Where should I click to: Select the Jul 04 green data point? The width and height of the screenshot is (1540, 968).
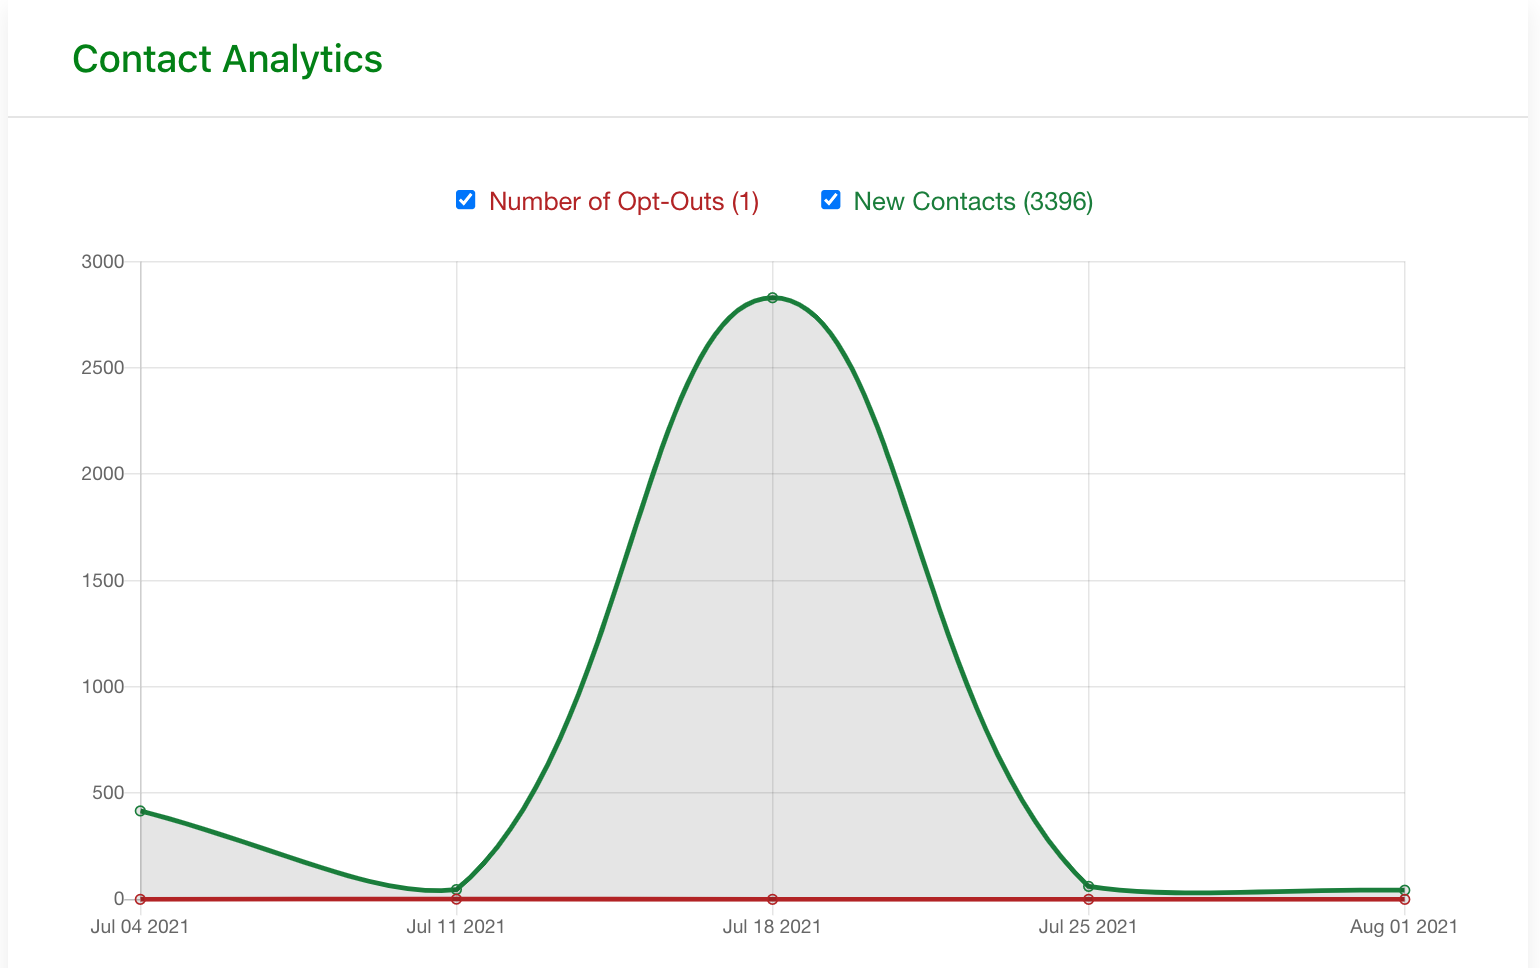click(140, 811)
